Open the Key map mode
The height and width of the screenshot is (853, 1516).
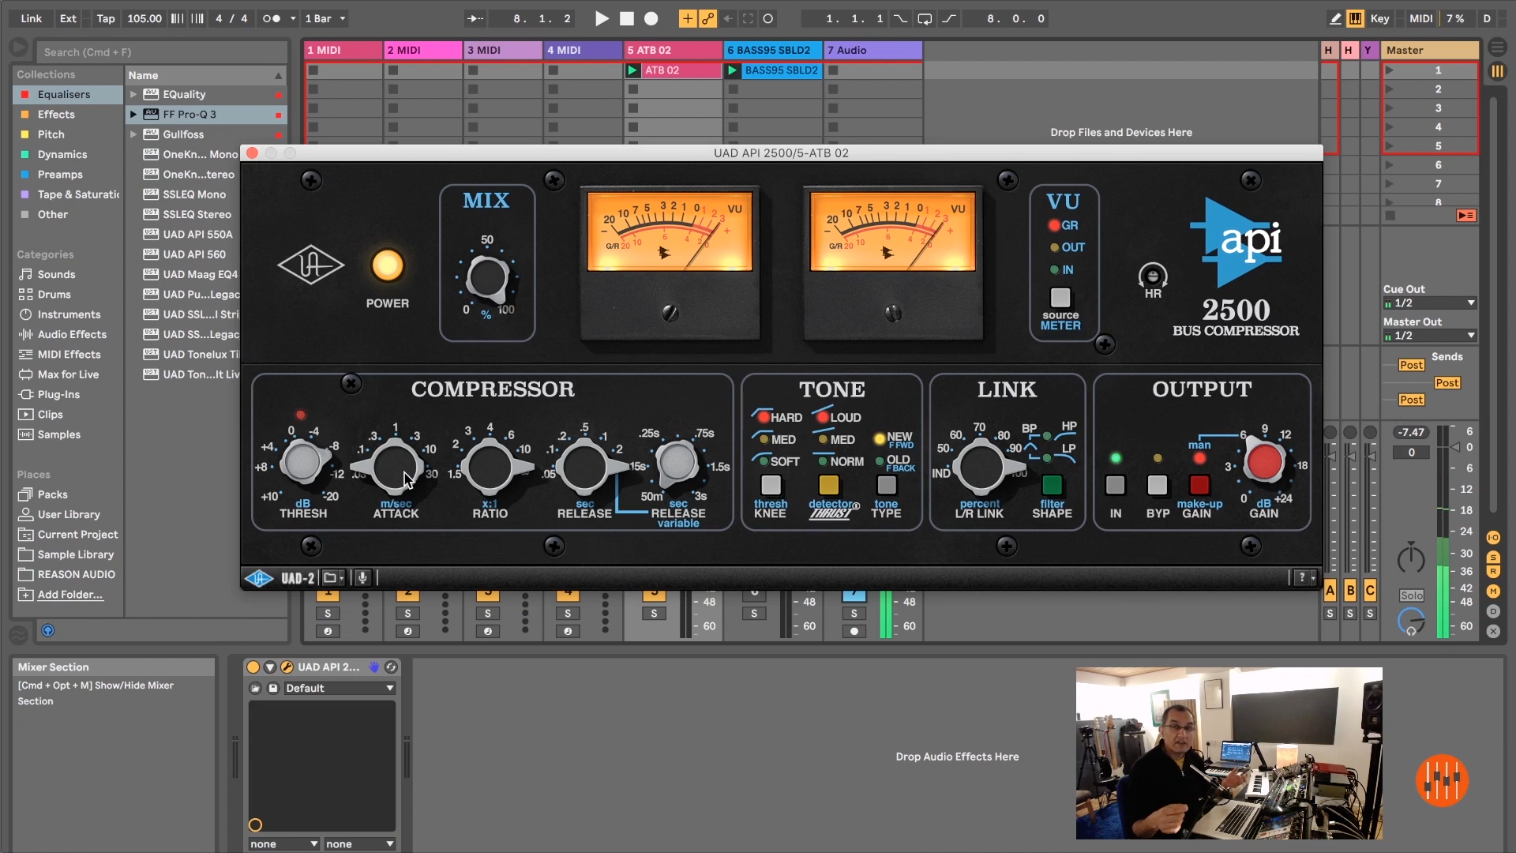(x=1380, y=18)
